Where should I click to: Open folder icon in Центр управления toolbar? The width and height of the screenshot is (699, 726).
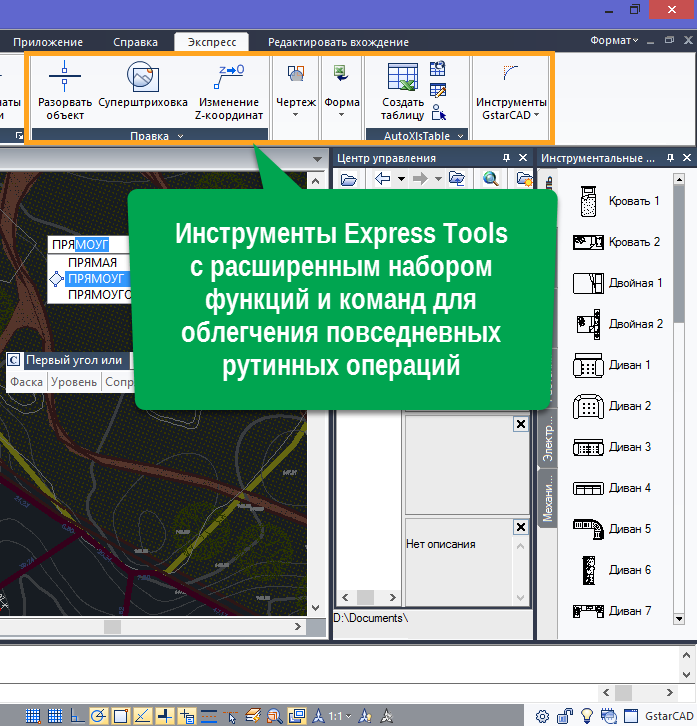point(349,179)
